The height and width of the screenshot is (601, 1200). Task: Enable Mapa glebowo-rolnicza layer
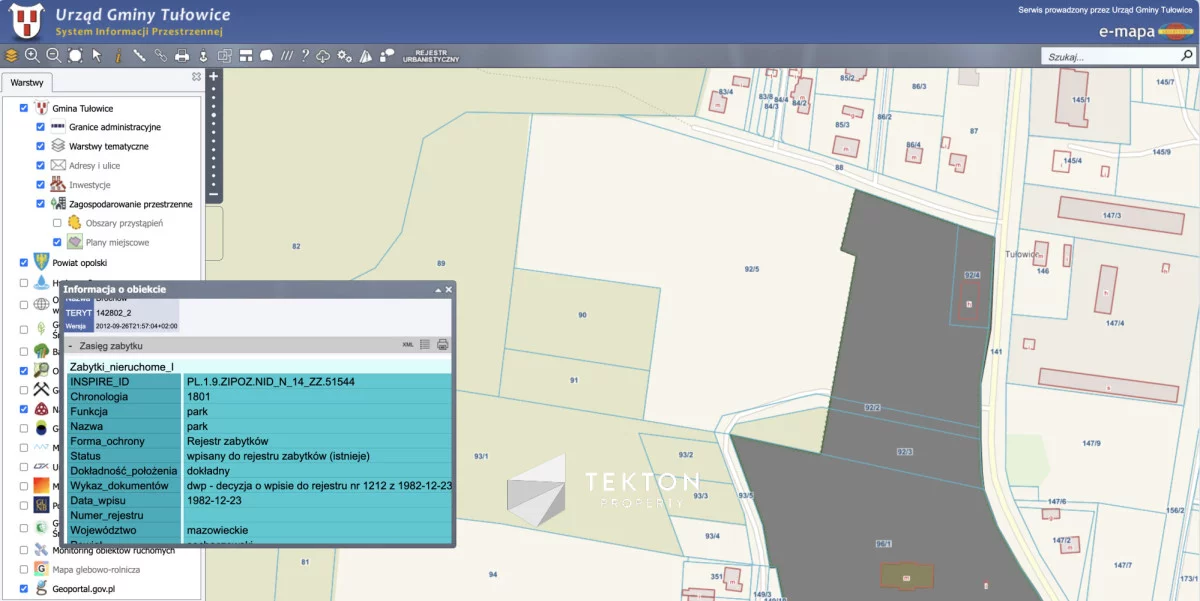(24, 569)
